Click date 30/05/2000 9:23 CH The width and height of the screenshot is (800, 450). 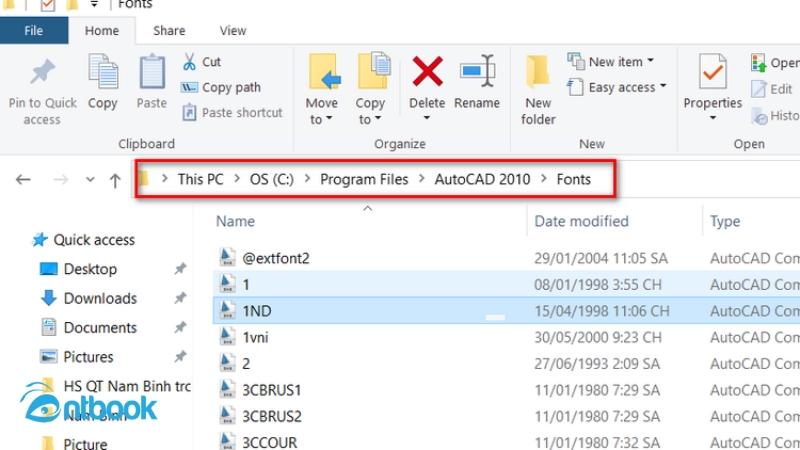pos(597,337)
